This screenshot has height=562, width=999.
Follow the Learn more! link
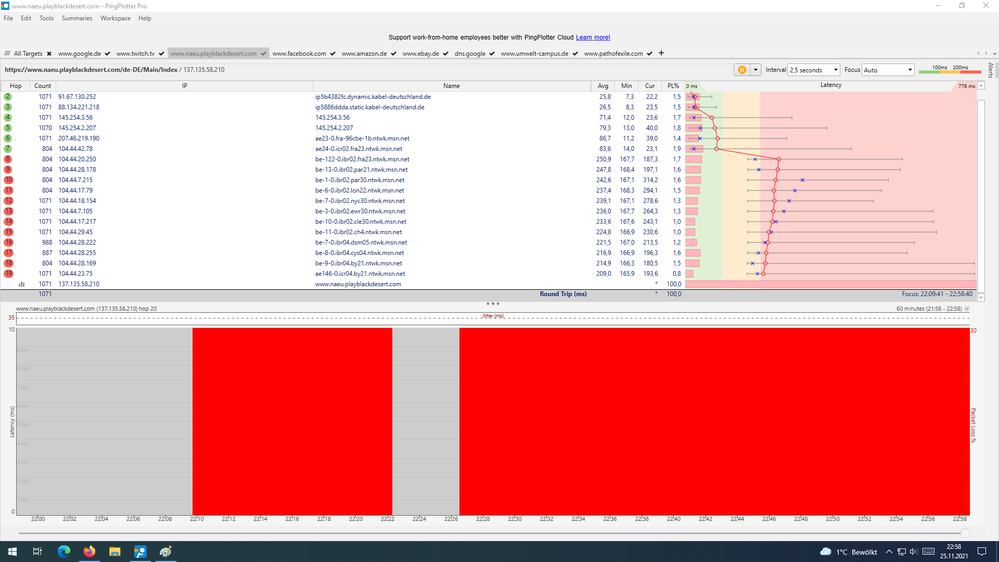tap(593, 38)
